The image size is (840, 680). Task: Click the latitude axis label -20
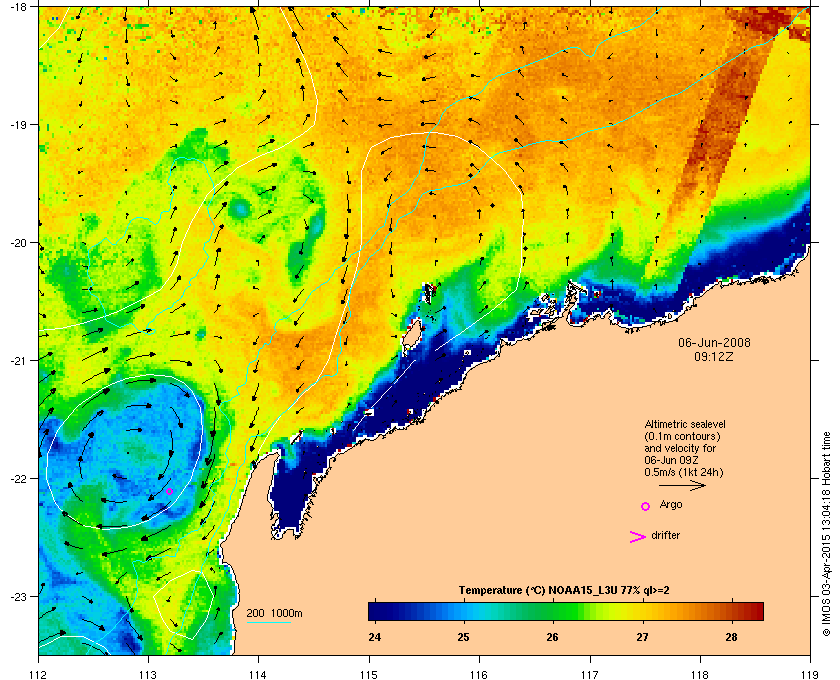18,243
